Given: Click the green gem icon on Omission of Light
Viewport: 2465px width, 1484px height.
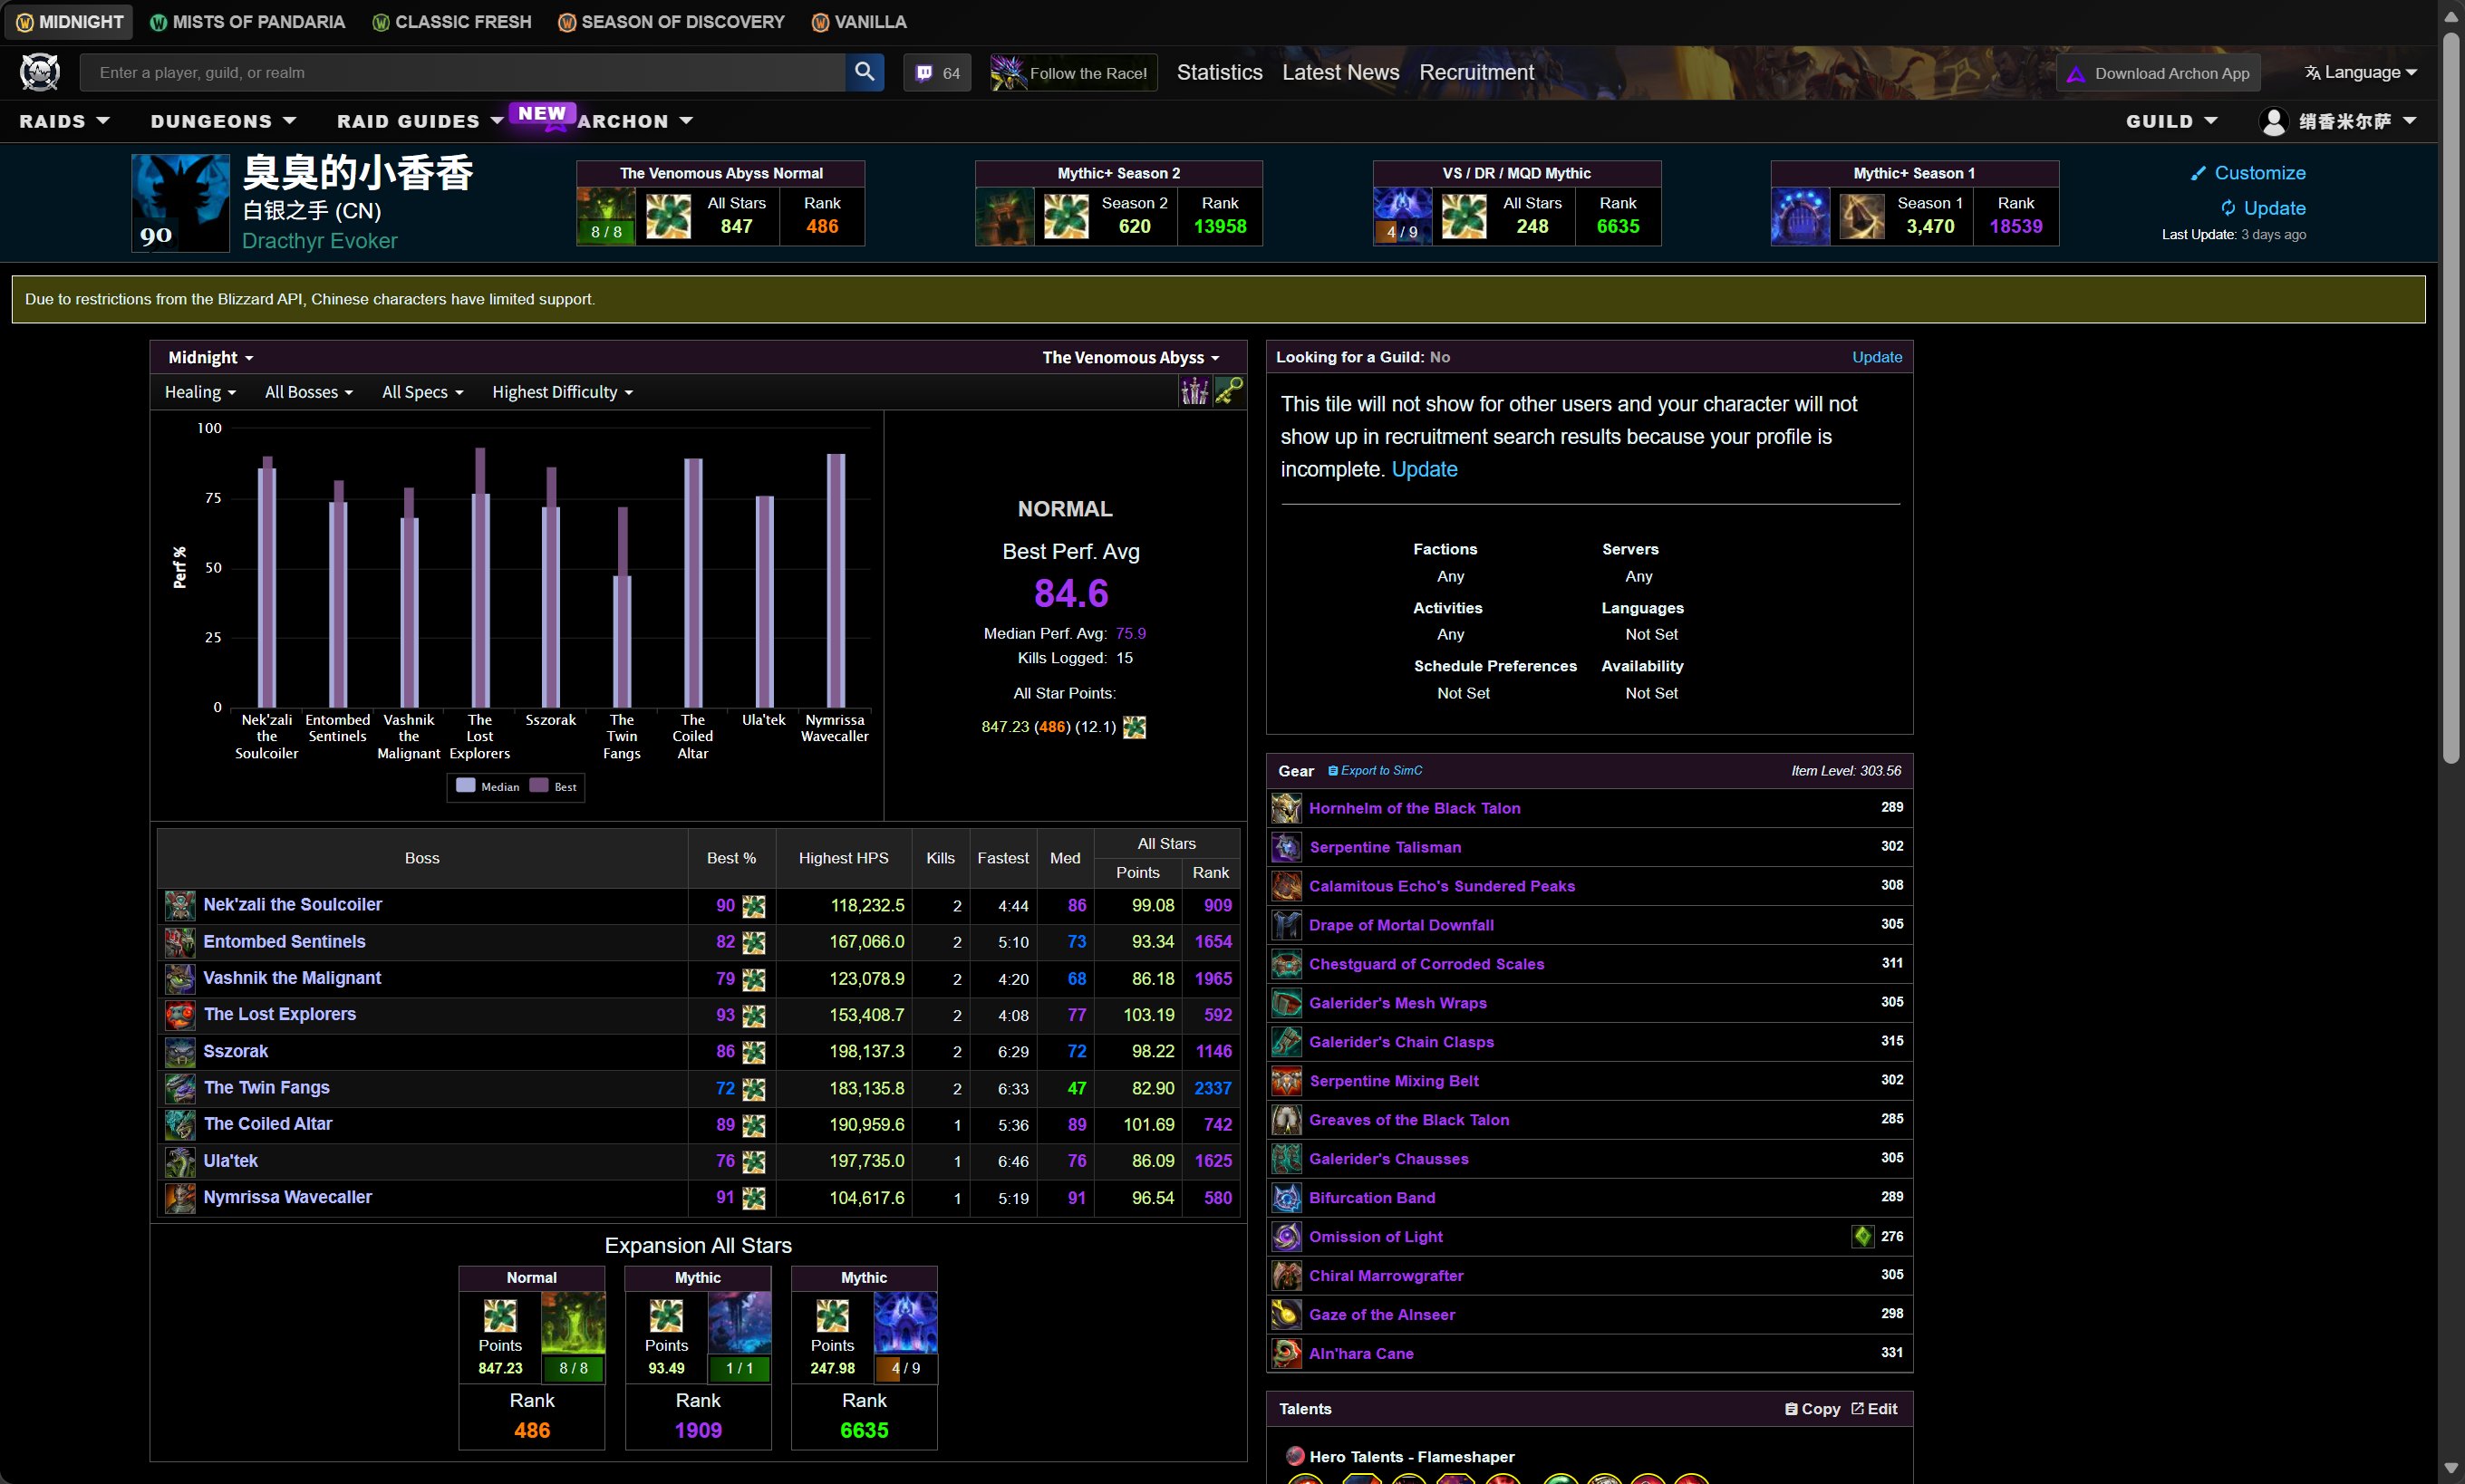Looking at the screenshot, I should pyautogui.click(x=1862, y=1237).
